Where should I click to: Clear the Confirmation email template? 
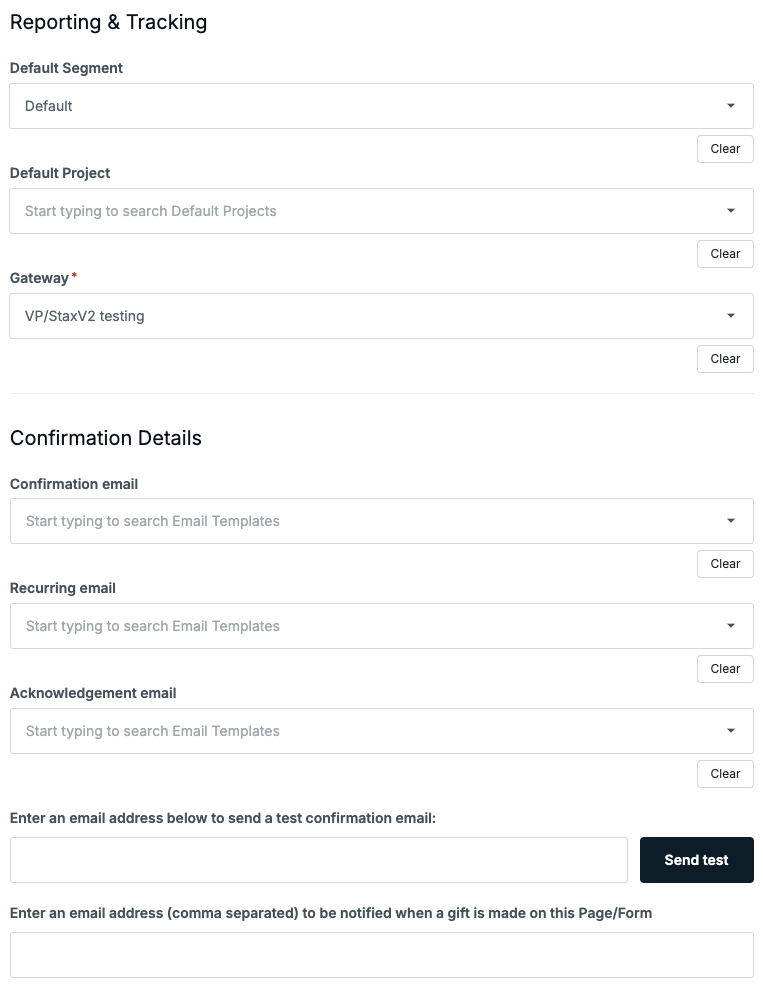pos(725,564)
